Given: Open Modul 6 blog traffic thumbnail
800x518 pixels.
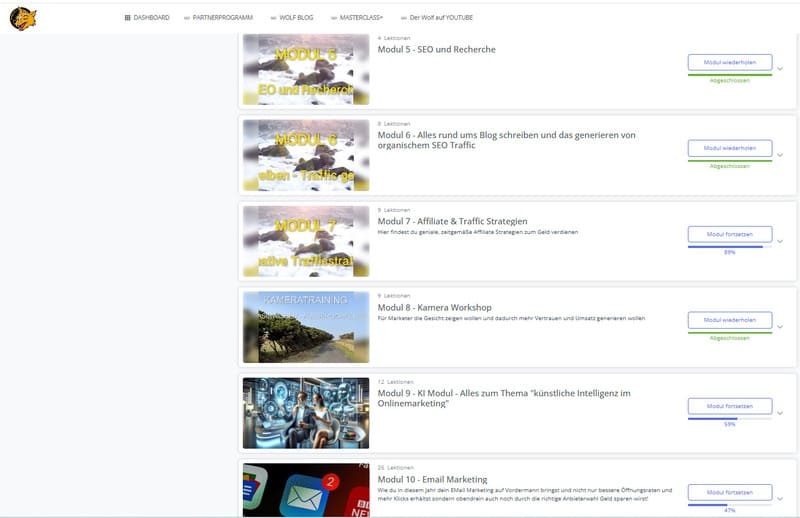Looking at the screenshot, I should pyautogui.click(x=306, y=155).
